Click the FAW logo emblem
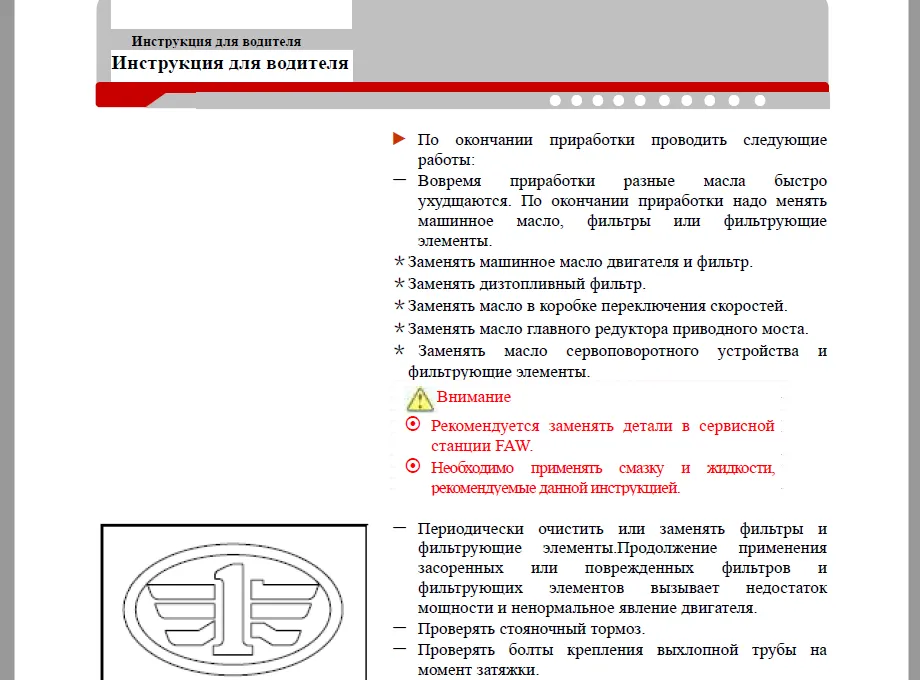The width and height of the screenshot is (920, 680). (233, 606)
